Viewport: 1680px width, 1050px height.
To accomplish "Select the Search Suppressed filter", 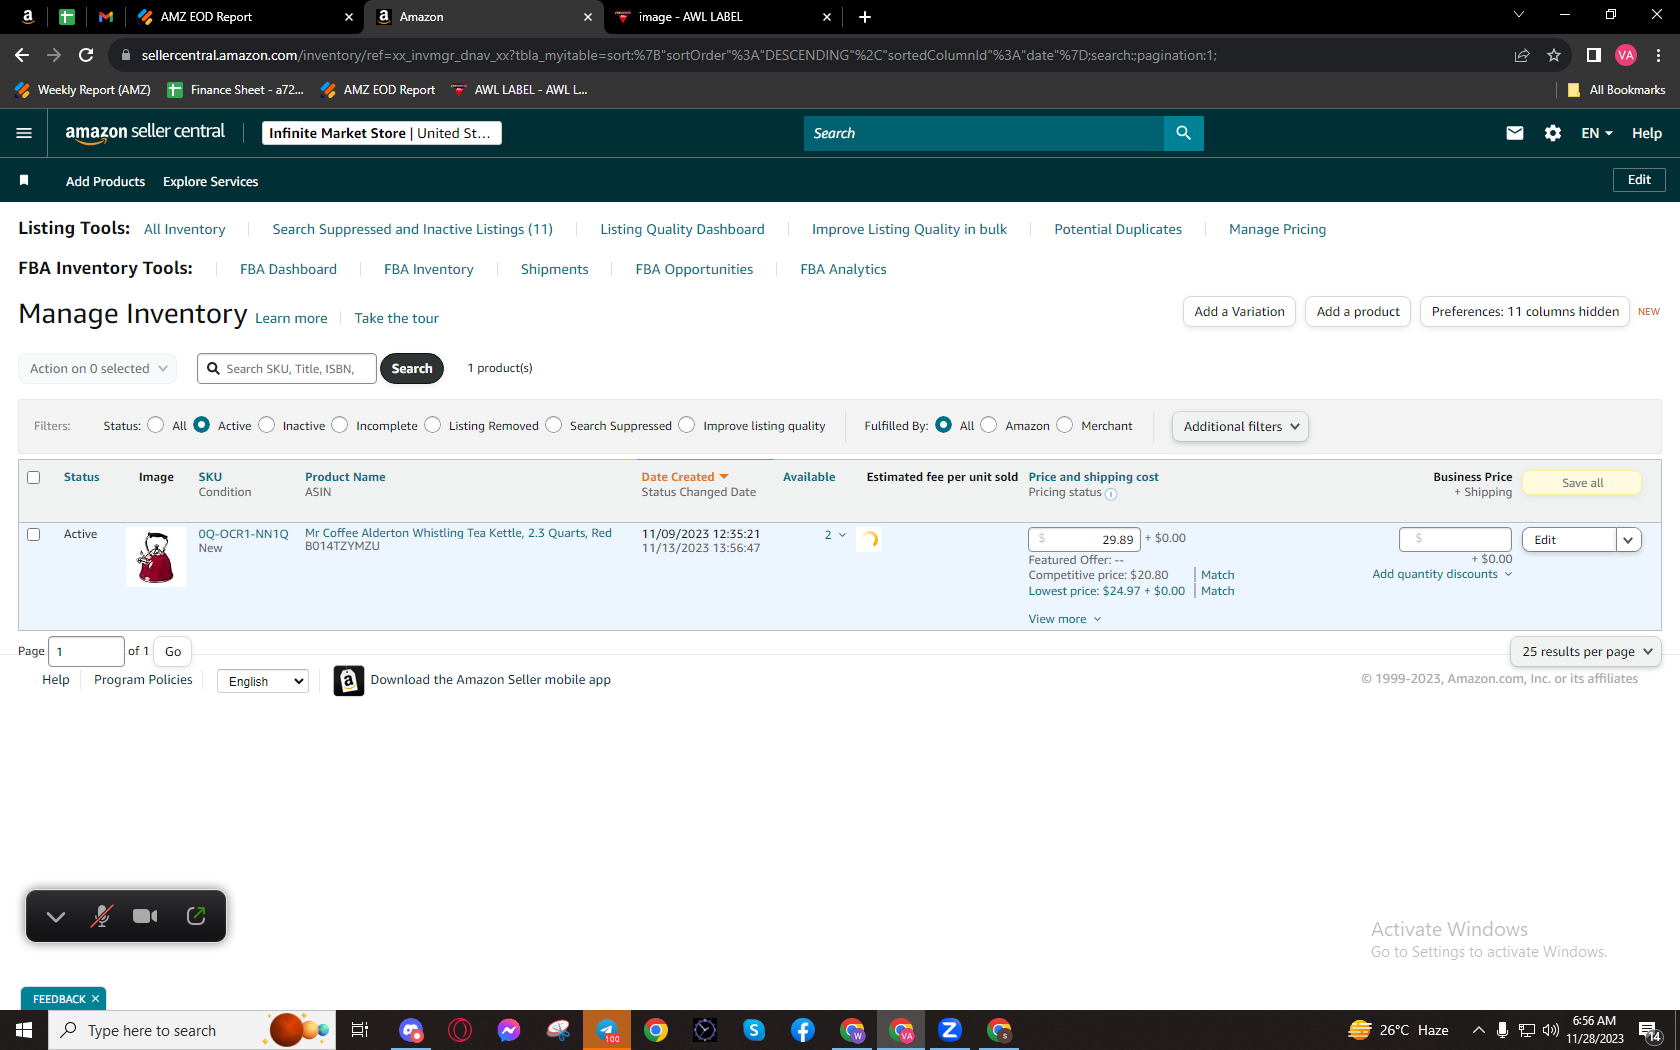I will [x=553, y=425].
